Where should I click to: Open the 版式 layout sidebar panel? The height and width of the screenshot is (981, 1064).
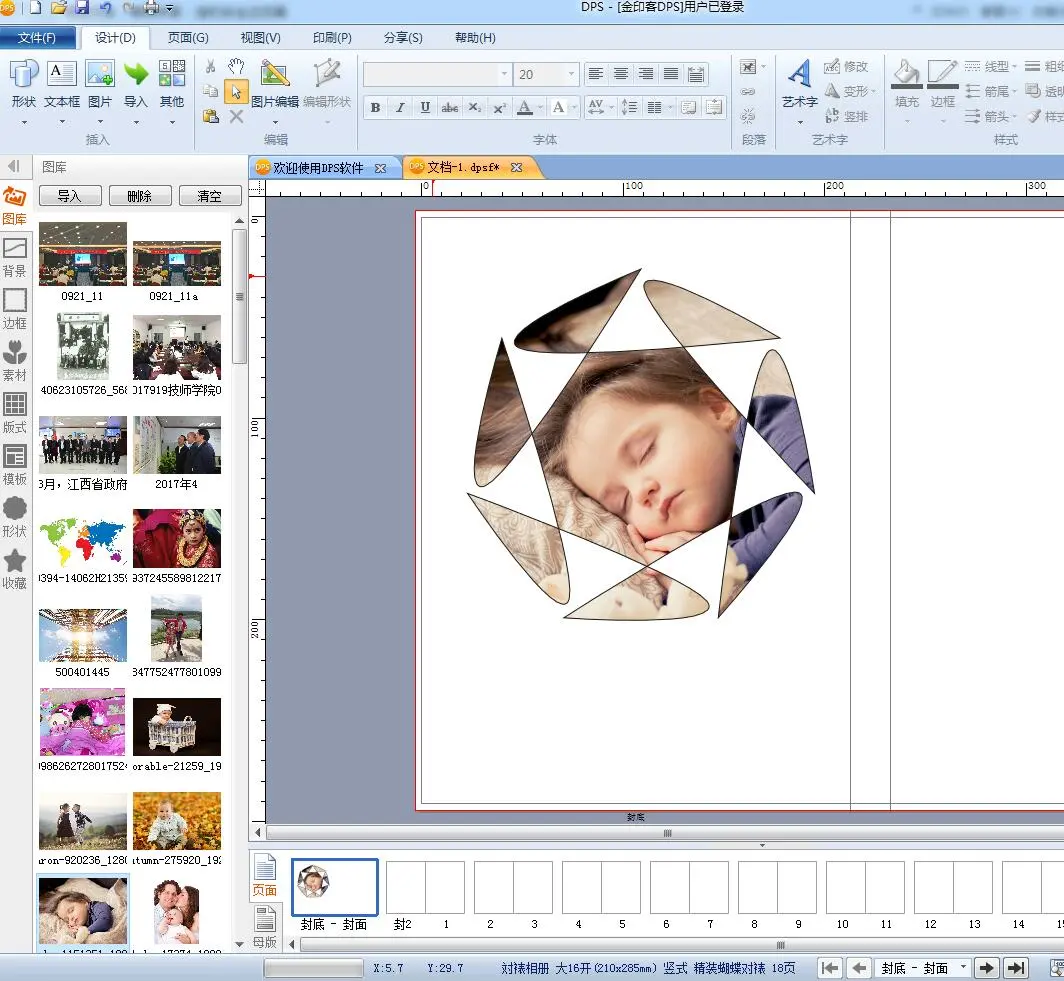click(14, 414)
